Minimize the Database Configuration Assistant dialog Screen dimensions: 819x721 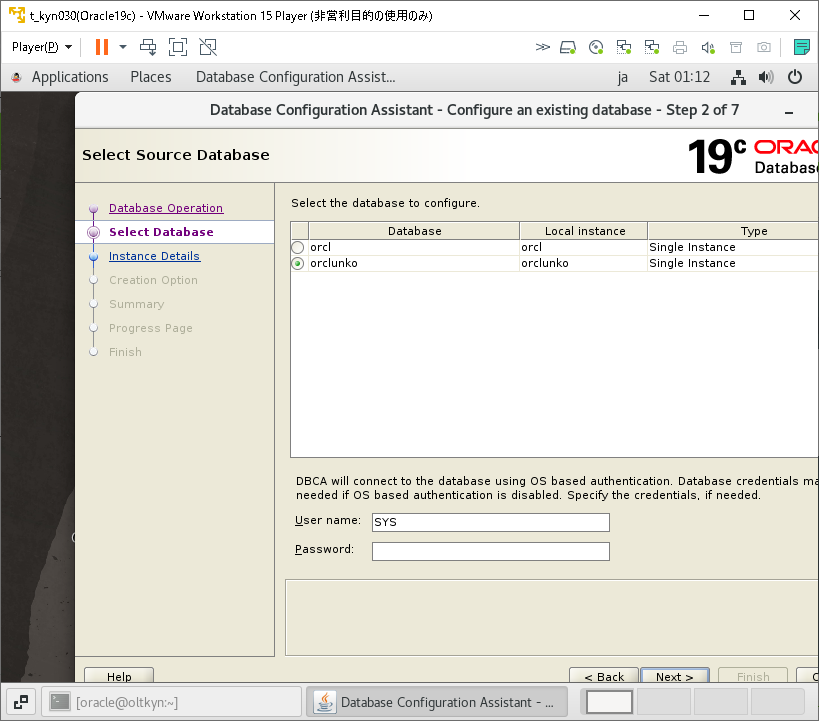[x=789, y=112]
